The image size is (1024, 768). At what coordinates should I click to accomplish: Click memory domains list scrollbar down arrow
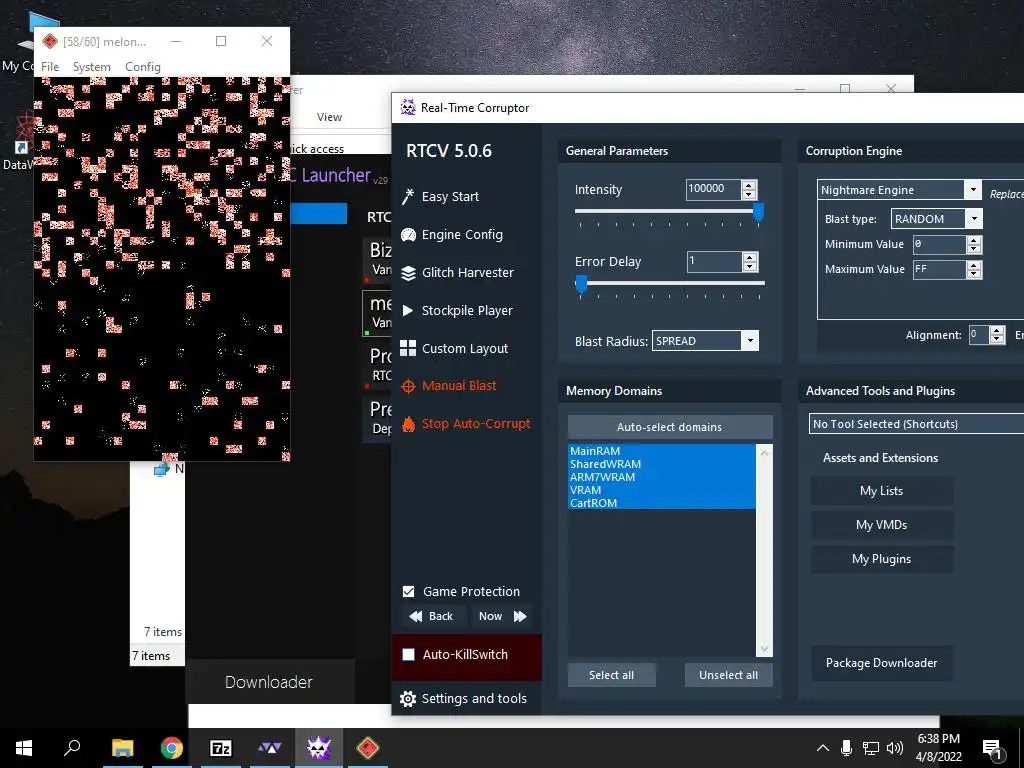765,649
